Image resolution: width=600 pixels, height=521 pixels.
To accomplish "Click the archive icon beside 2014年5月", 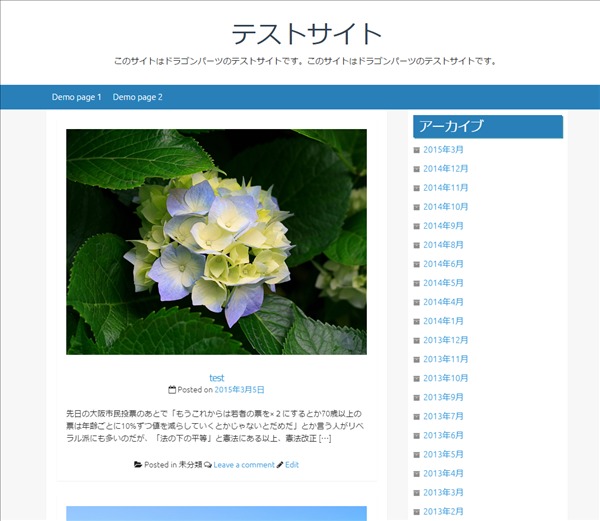I will [x=417, y=283].
